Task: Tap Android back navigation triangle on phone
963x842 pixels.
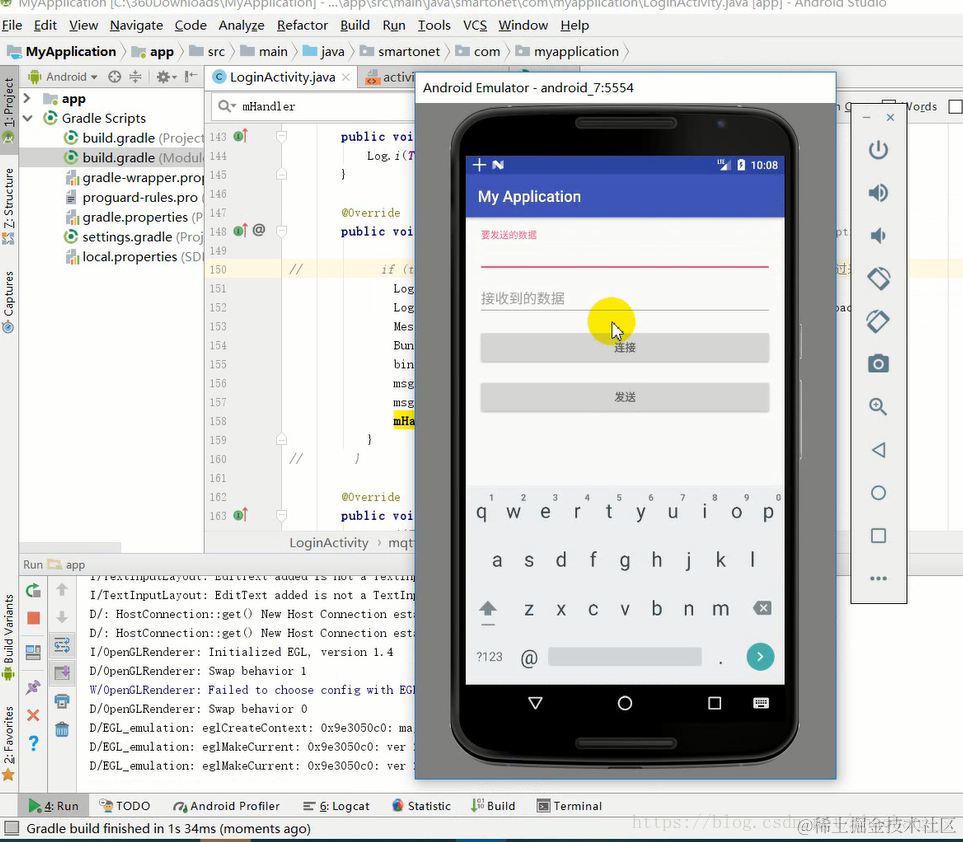Action: (x=535, y=703)
